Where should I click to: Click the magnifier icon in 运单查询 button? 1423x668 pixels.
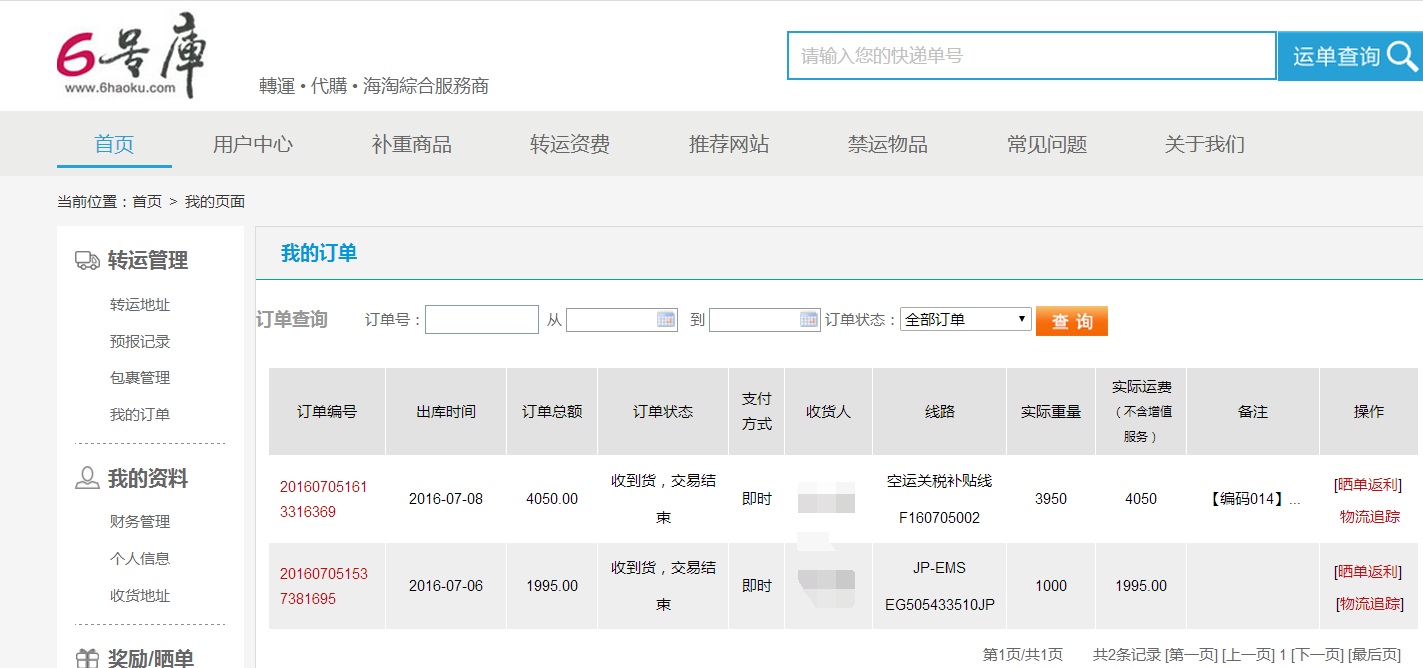(1402, 56)
